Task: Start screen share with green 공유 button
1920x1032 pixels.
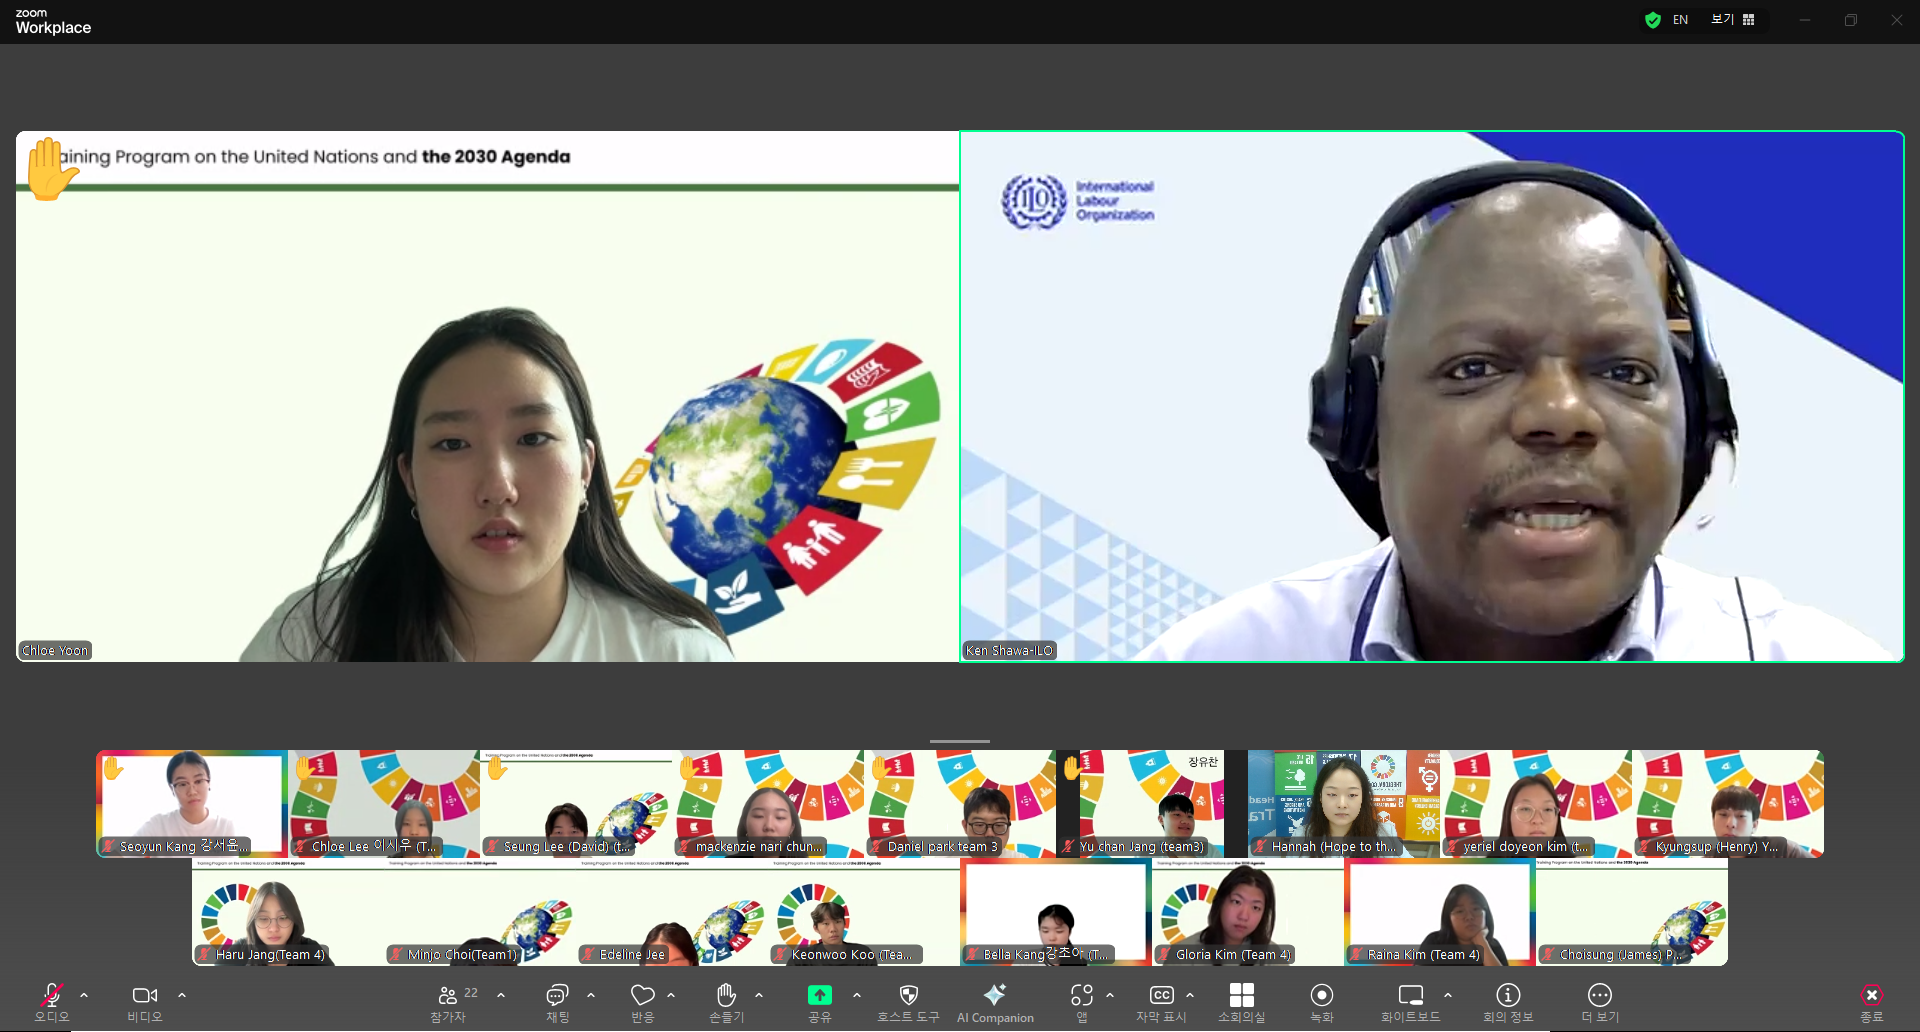Action: point(820,995)
